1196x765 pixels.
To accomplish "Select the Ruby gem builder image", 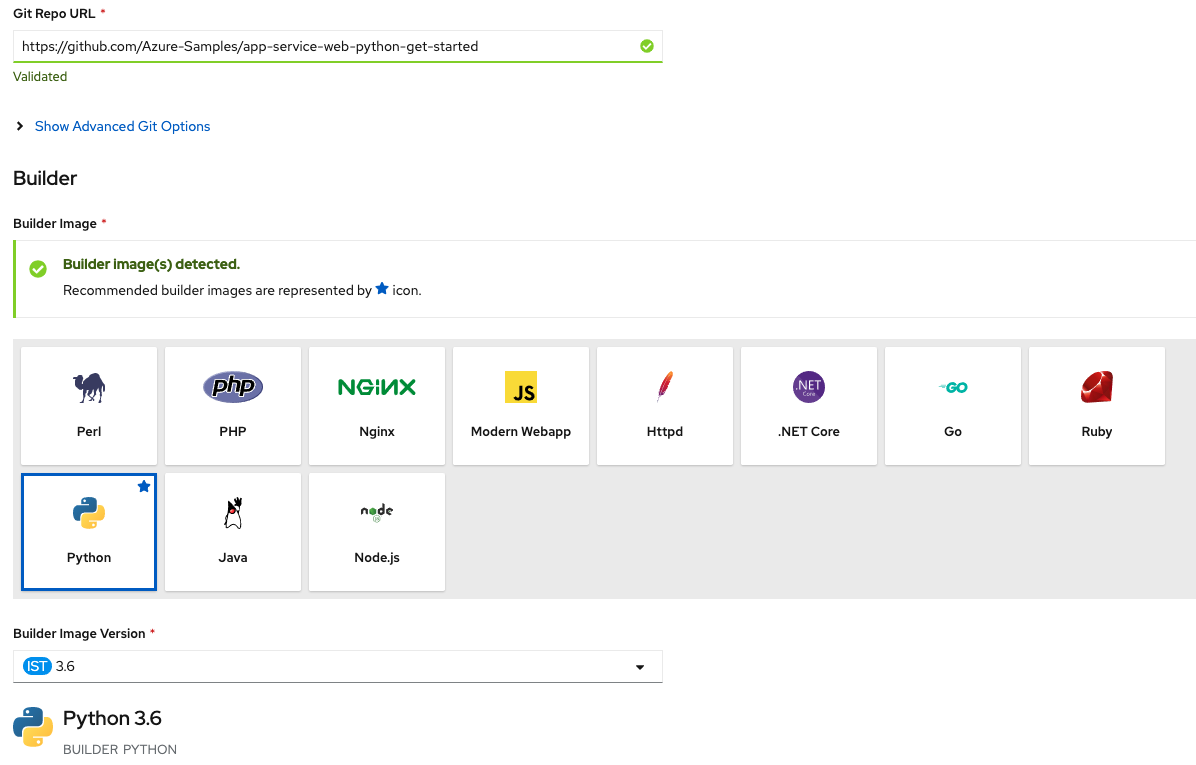I will (1097, 406).
